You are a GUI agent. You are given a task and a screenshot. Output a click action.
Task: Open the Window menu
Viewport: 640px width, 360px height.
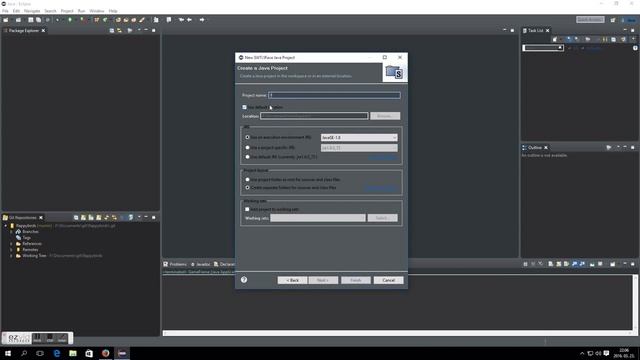pos(97,11)
